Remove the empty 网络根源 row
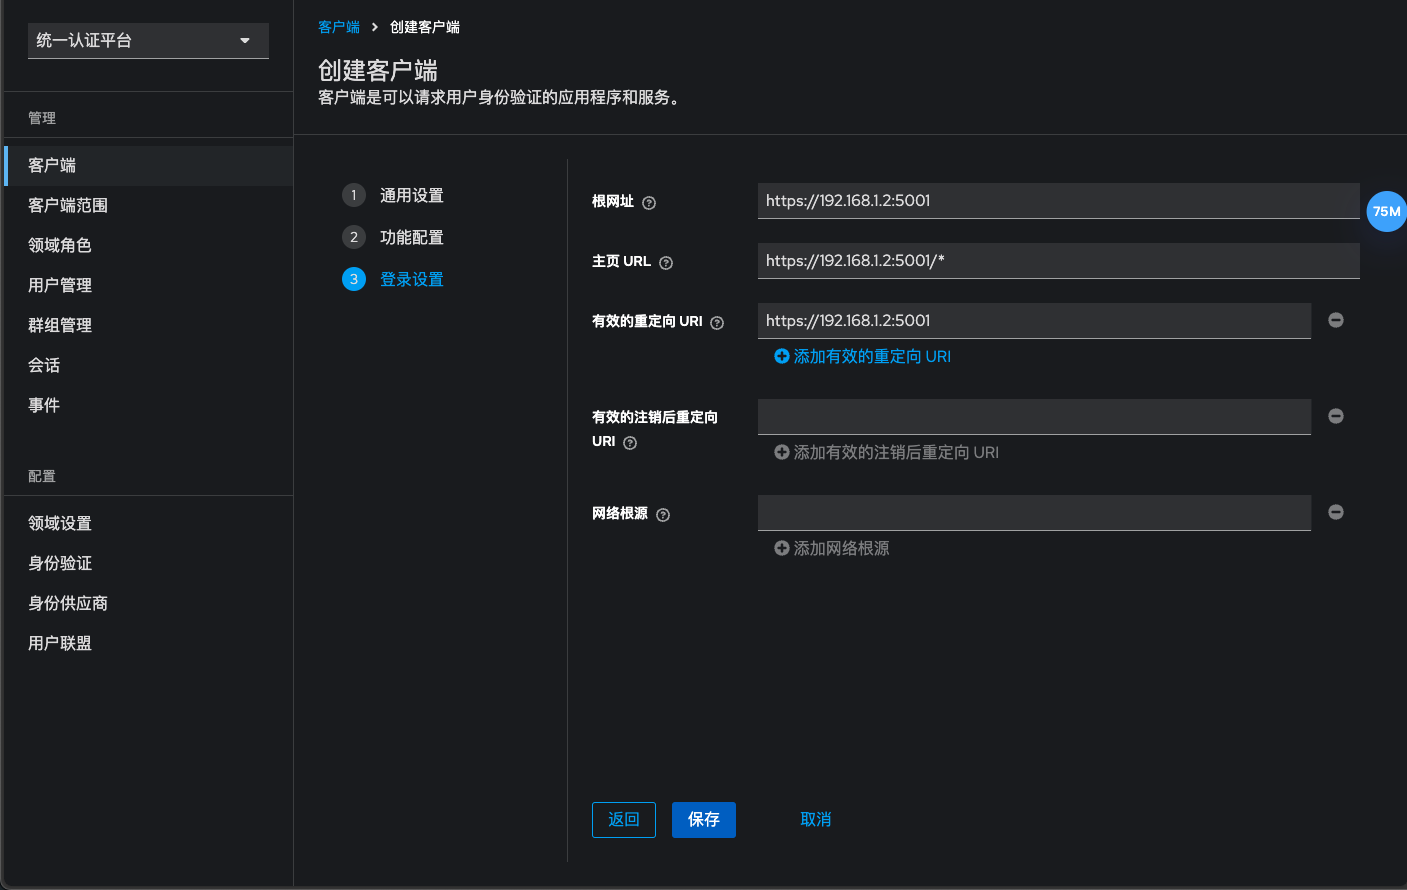The image size is (1407, 890). coord(1335,512)
